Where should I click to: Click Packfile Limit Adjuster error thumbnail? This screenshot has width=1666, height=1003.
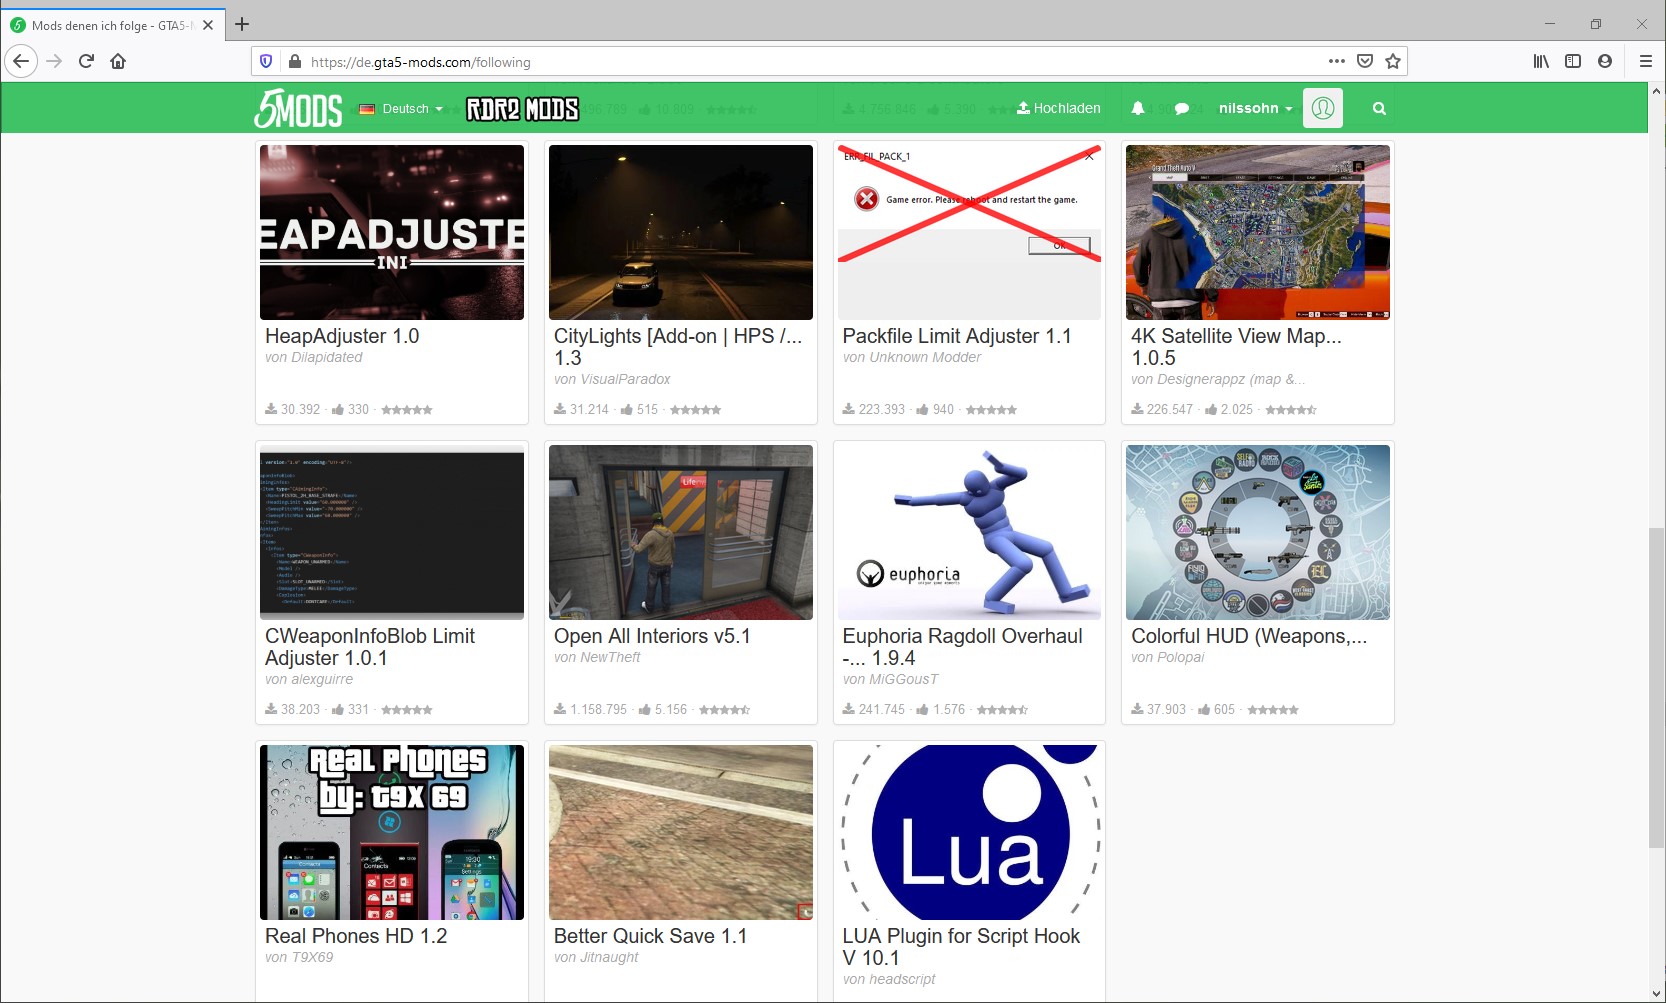[969, 232]
